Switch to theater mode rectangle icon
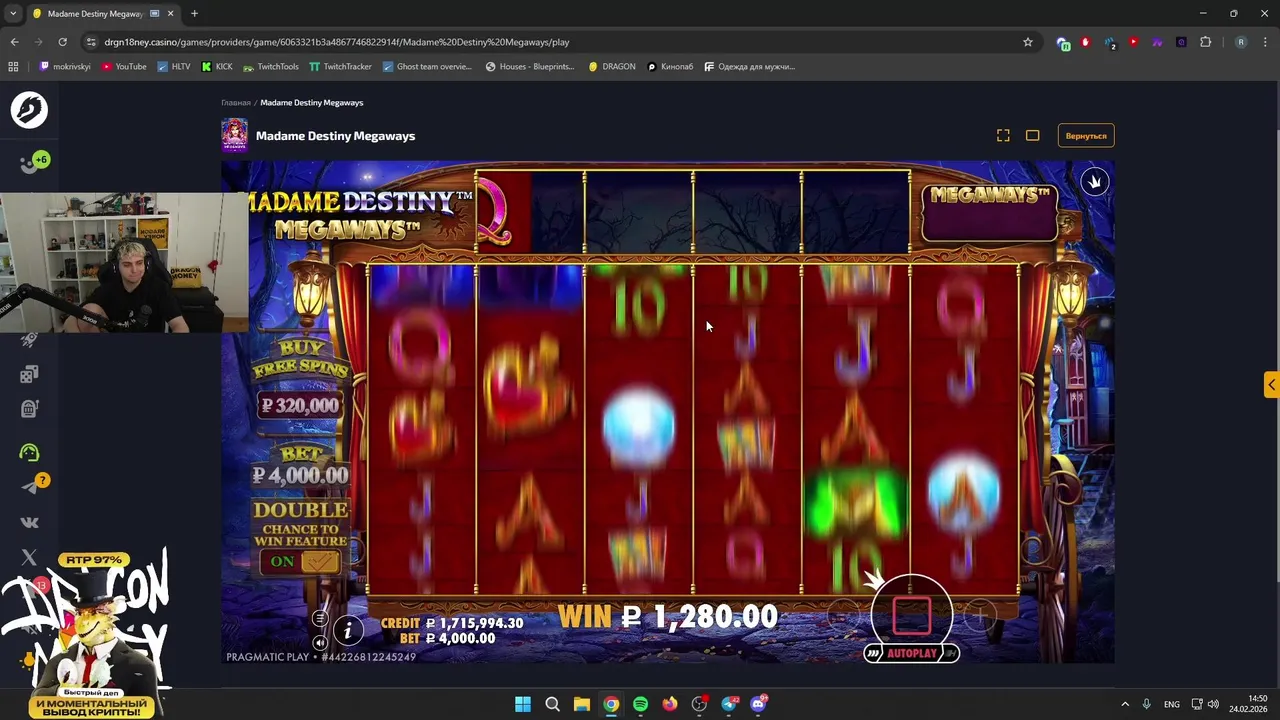Viewport: 1280px width, 720px height. click(1033, 136)
